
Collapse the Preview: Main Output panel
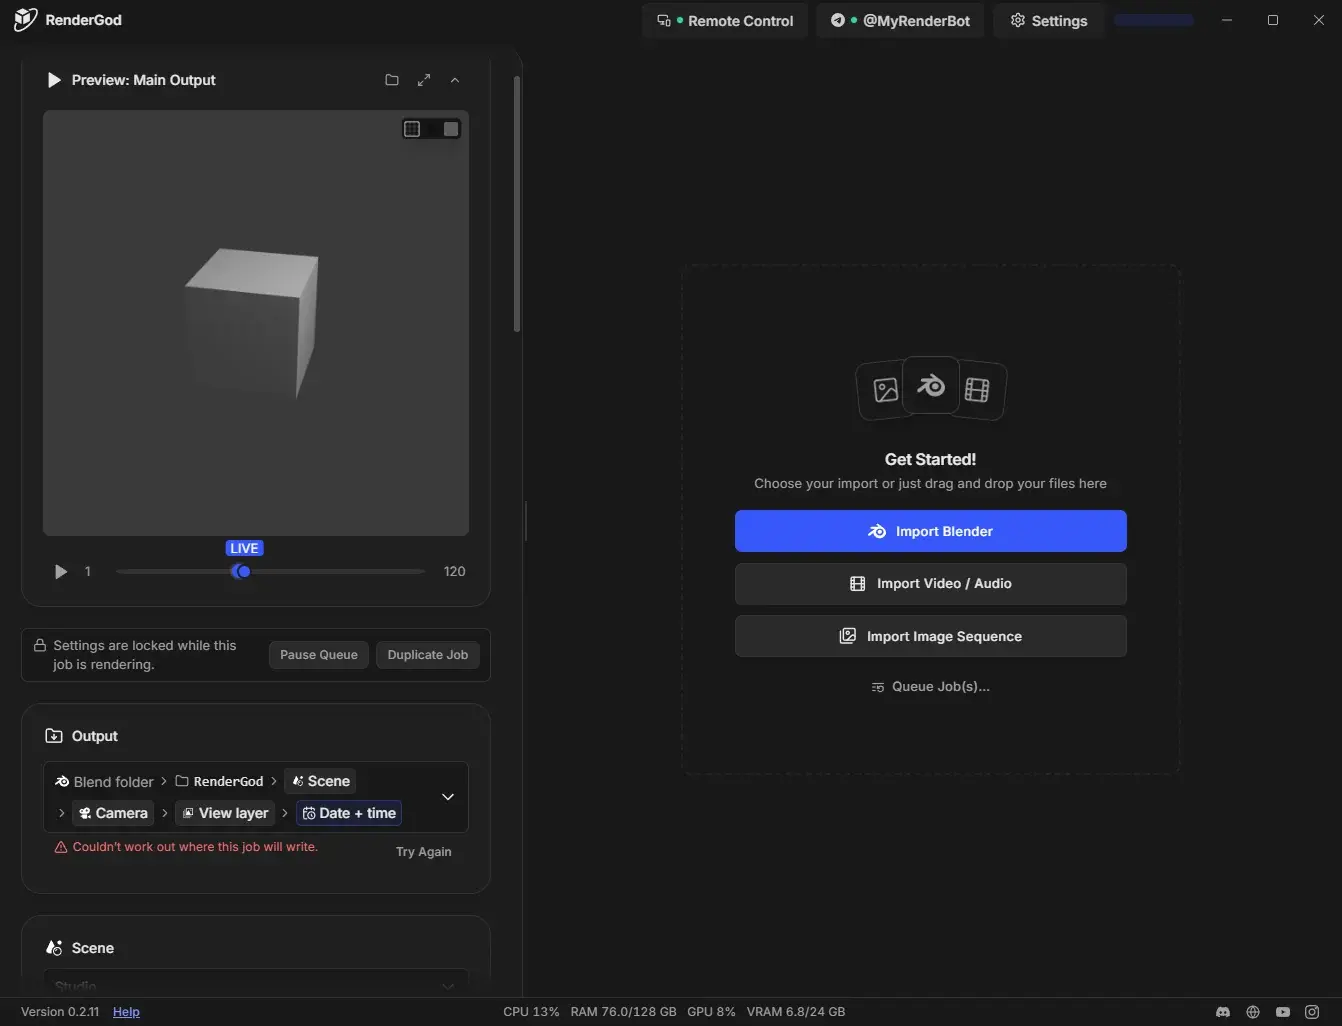455,80
